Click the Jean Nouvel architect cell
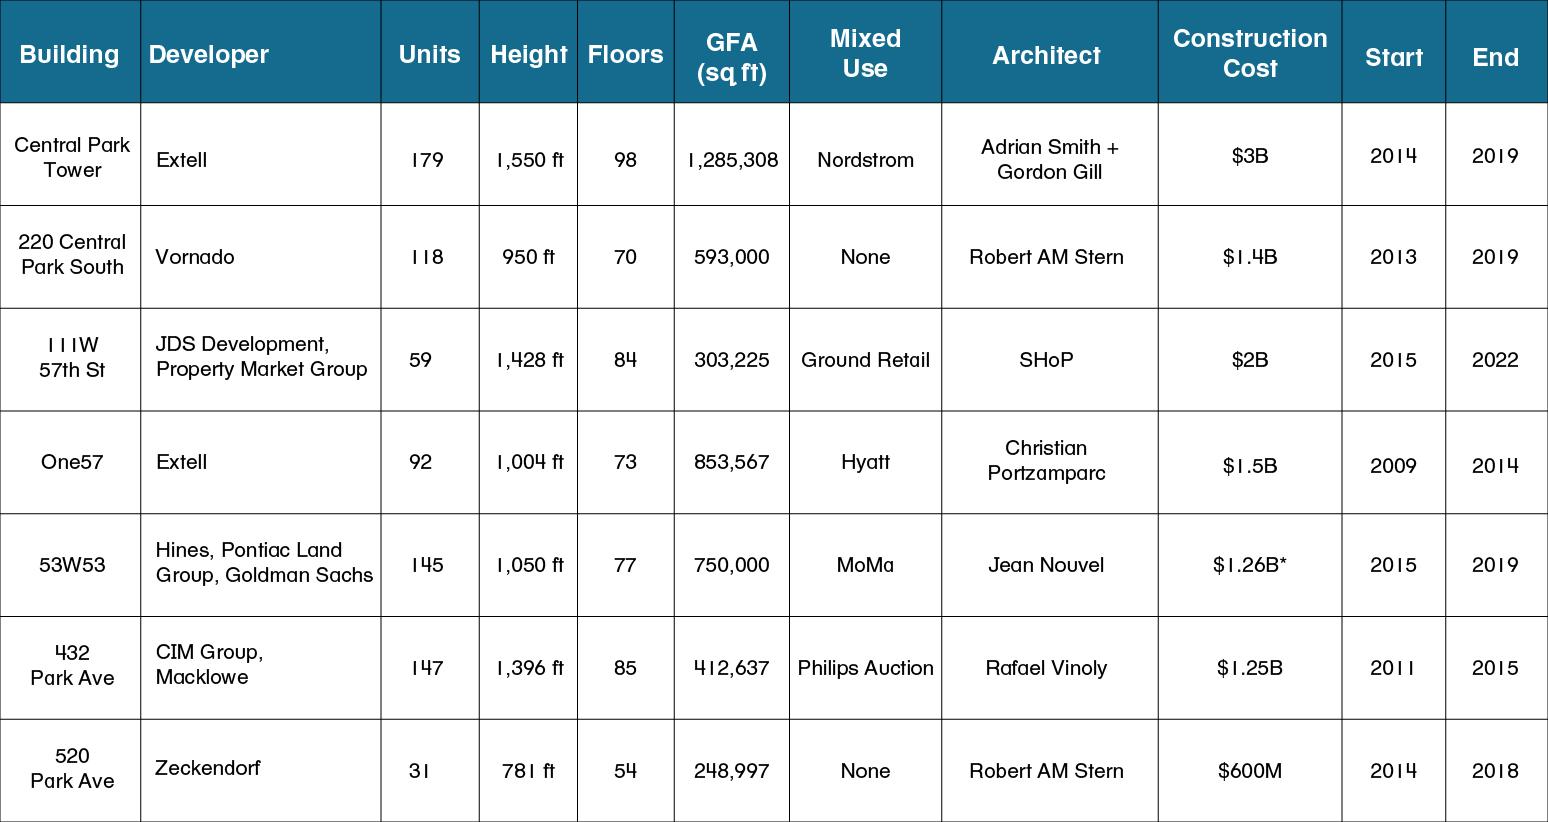Screen dimensions: 1548x822 [1049, 565]
